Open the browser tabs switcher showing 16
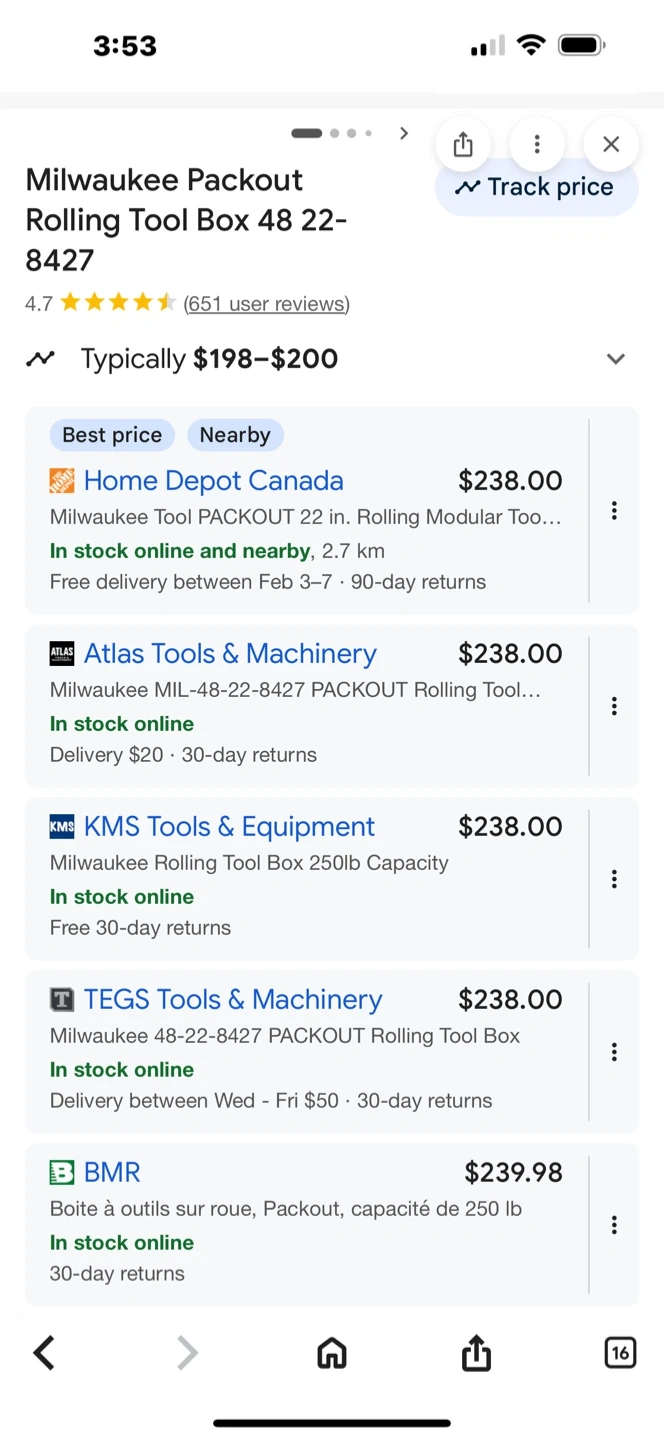This screenshot has height=1440, width=664. click(620, 1353)
